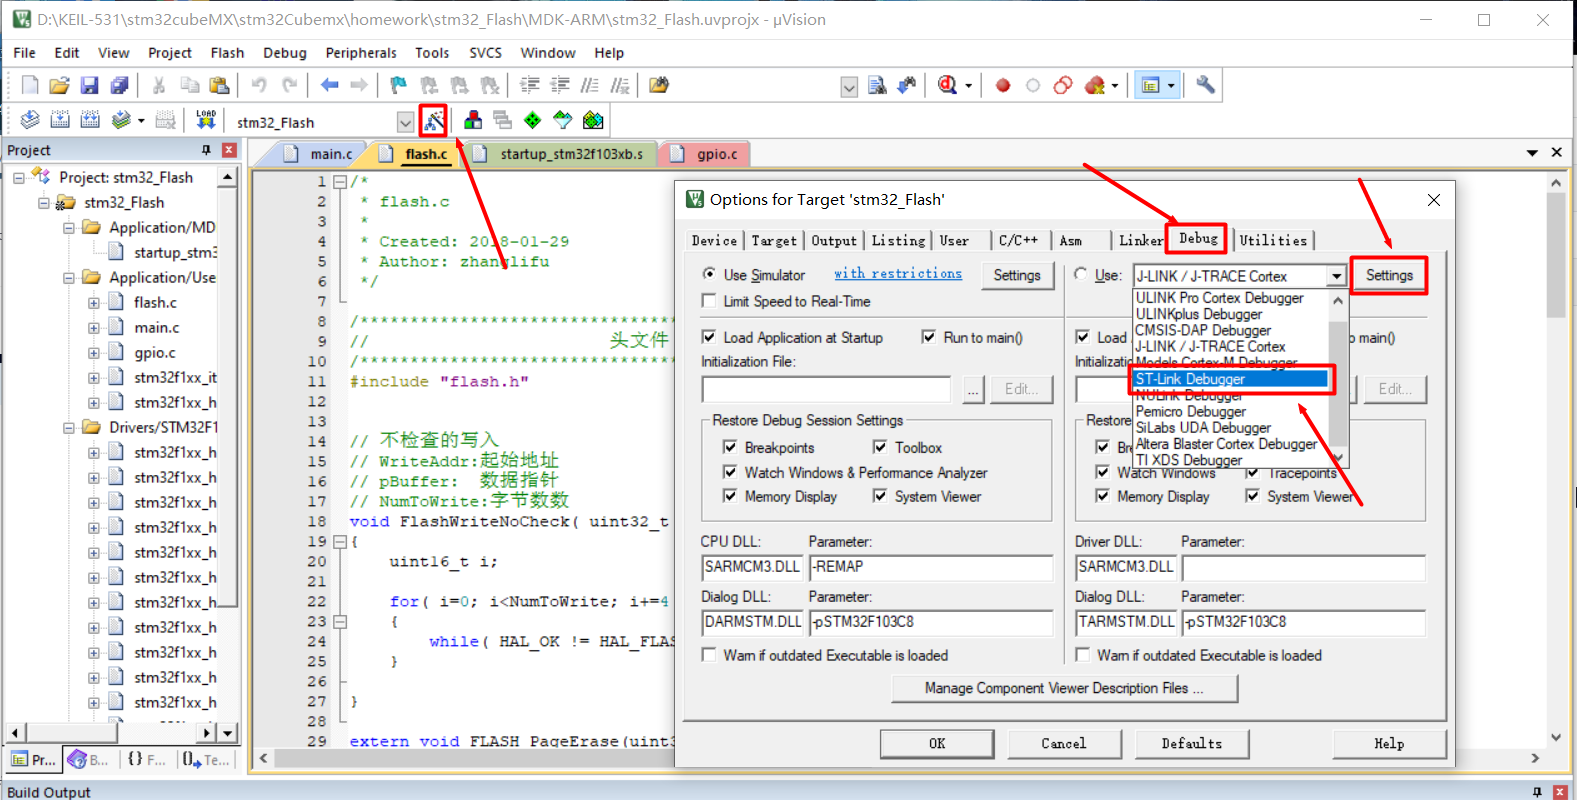Create a new file with the toolbar icon
Viewport: 1577px width, 800px height.
tap(30, 85)
